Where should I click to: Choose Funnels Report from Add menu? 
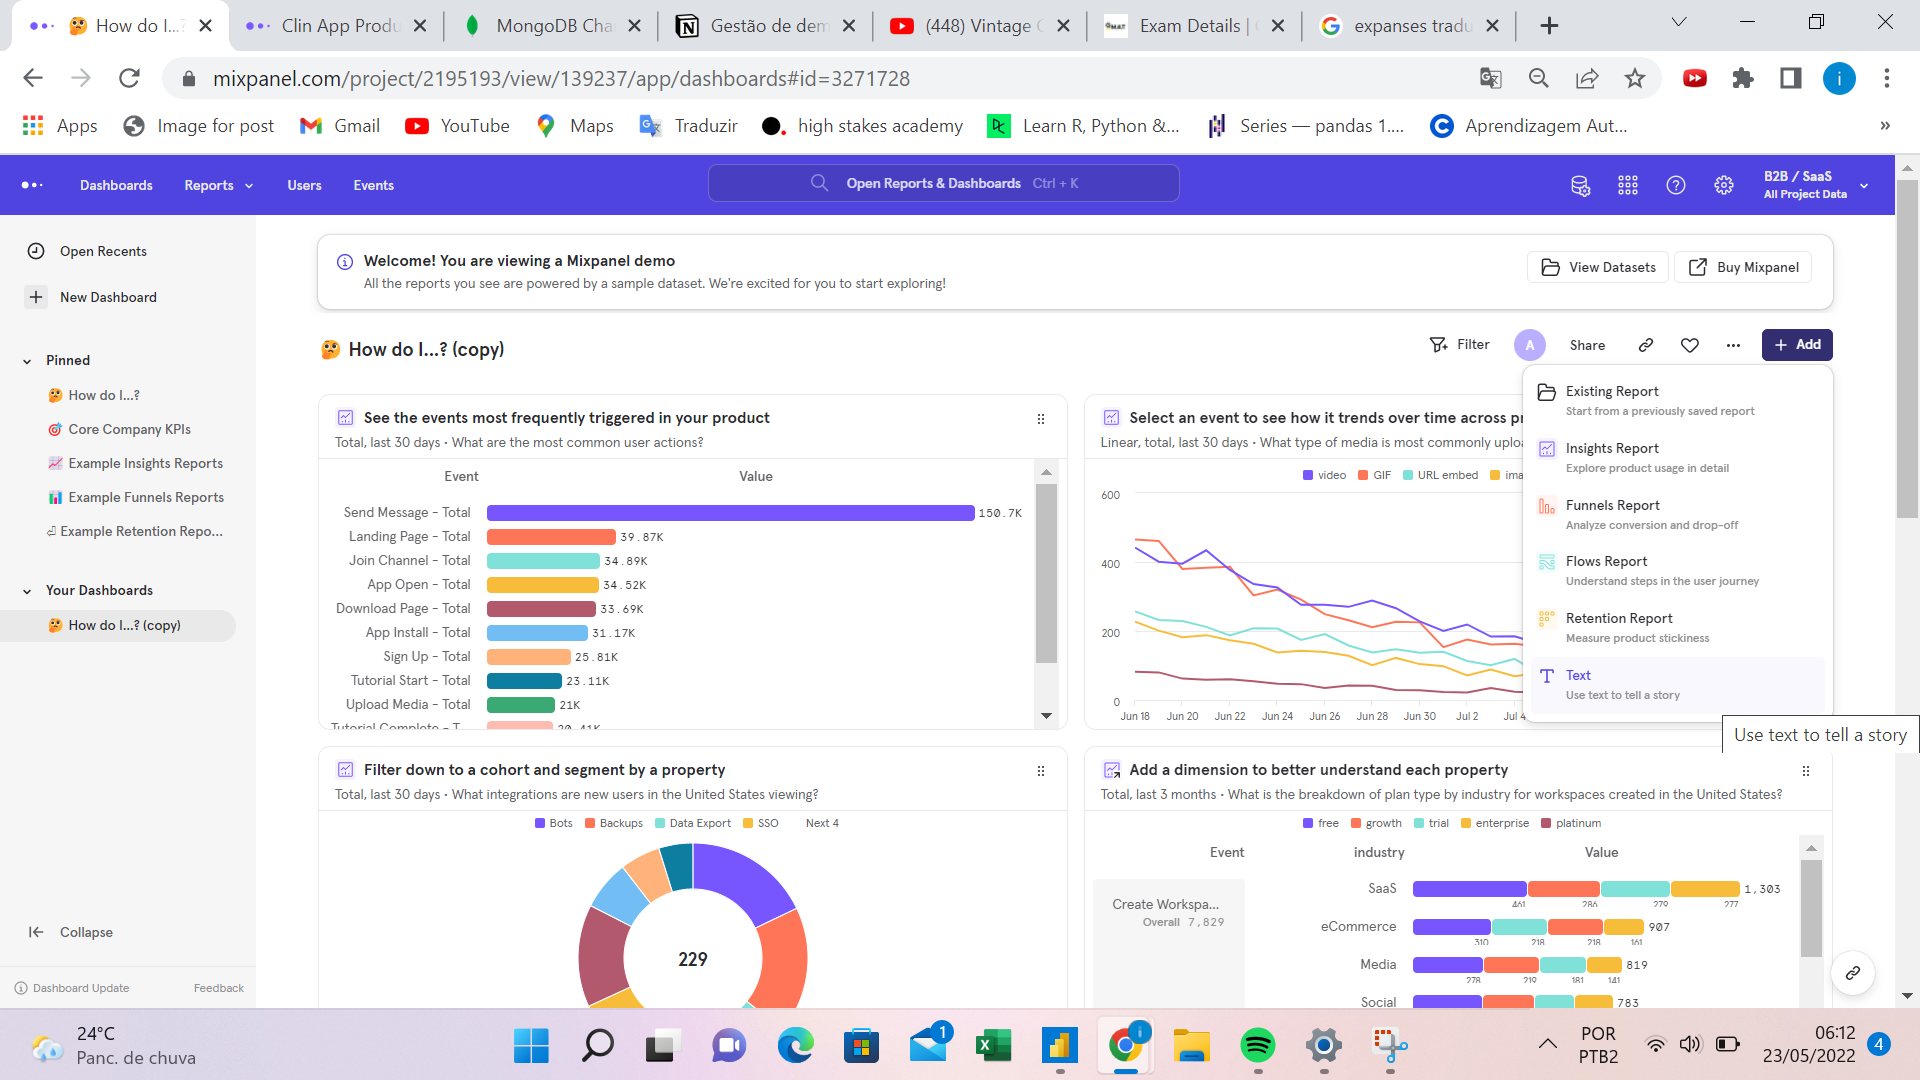click(x=1678, y=514)
